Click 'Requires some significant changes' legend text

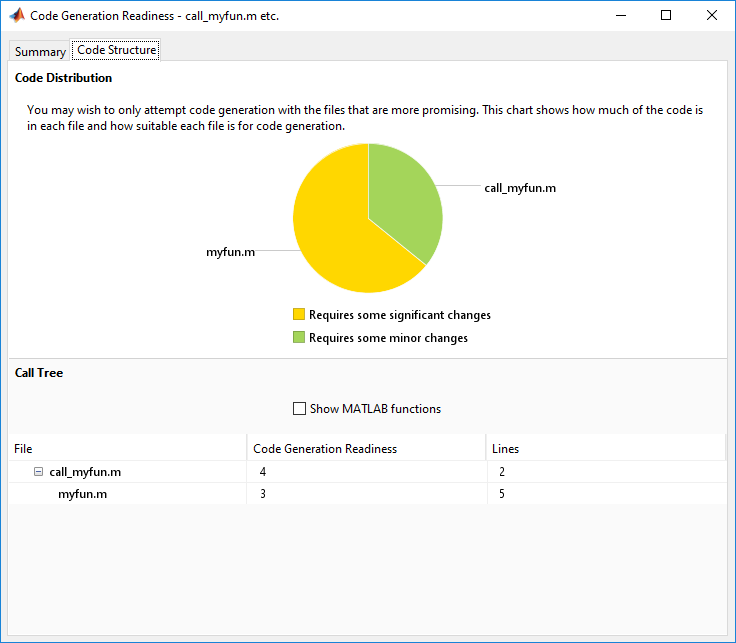coord(400,315)
